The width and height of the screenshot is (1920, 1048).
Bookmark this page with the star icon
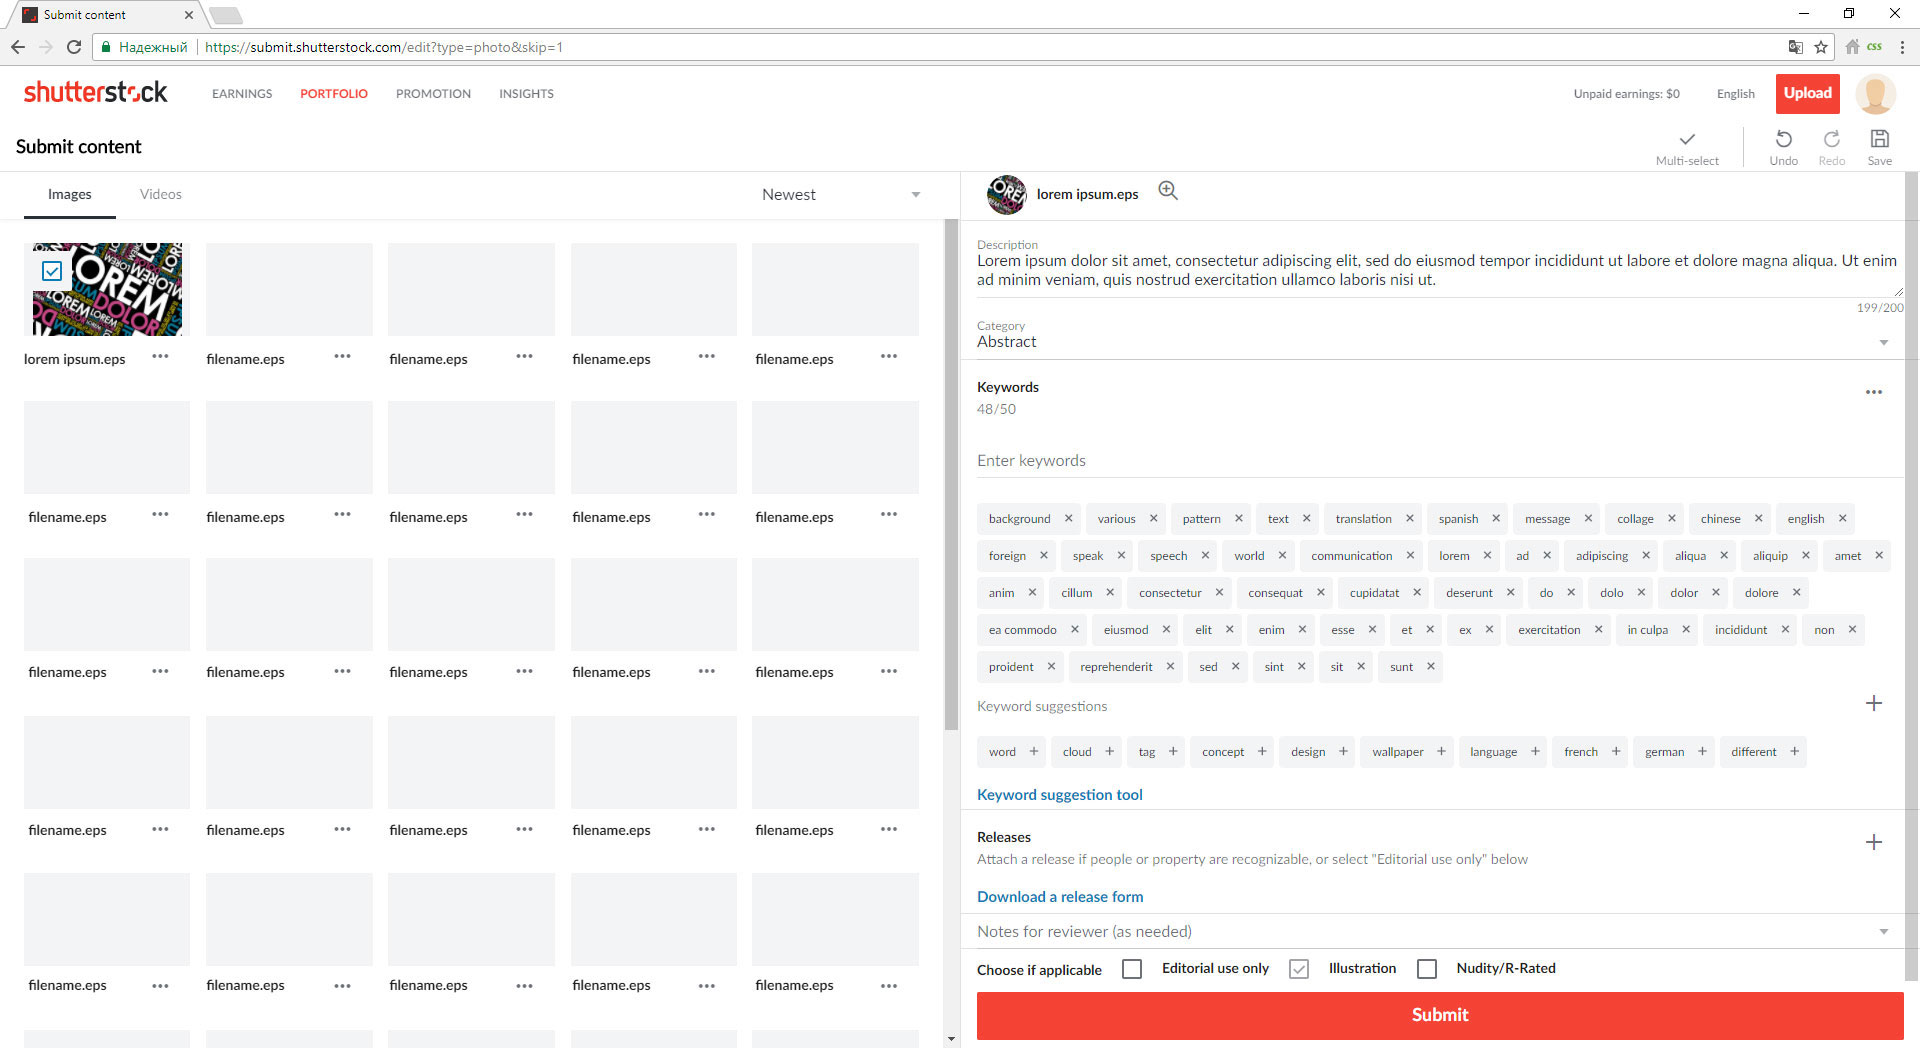[x=1821, y=47]
